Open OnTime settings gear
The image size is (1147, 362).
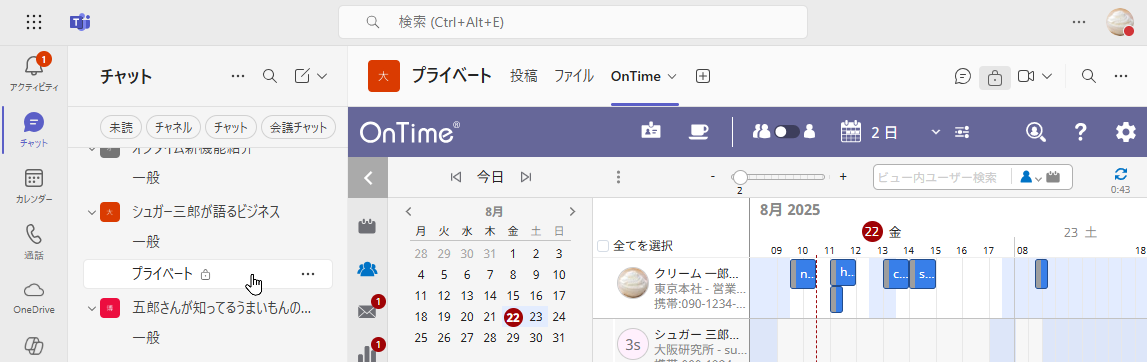tap(1126, 132)
